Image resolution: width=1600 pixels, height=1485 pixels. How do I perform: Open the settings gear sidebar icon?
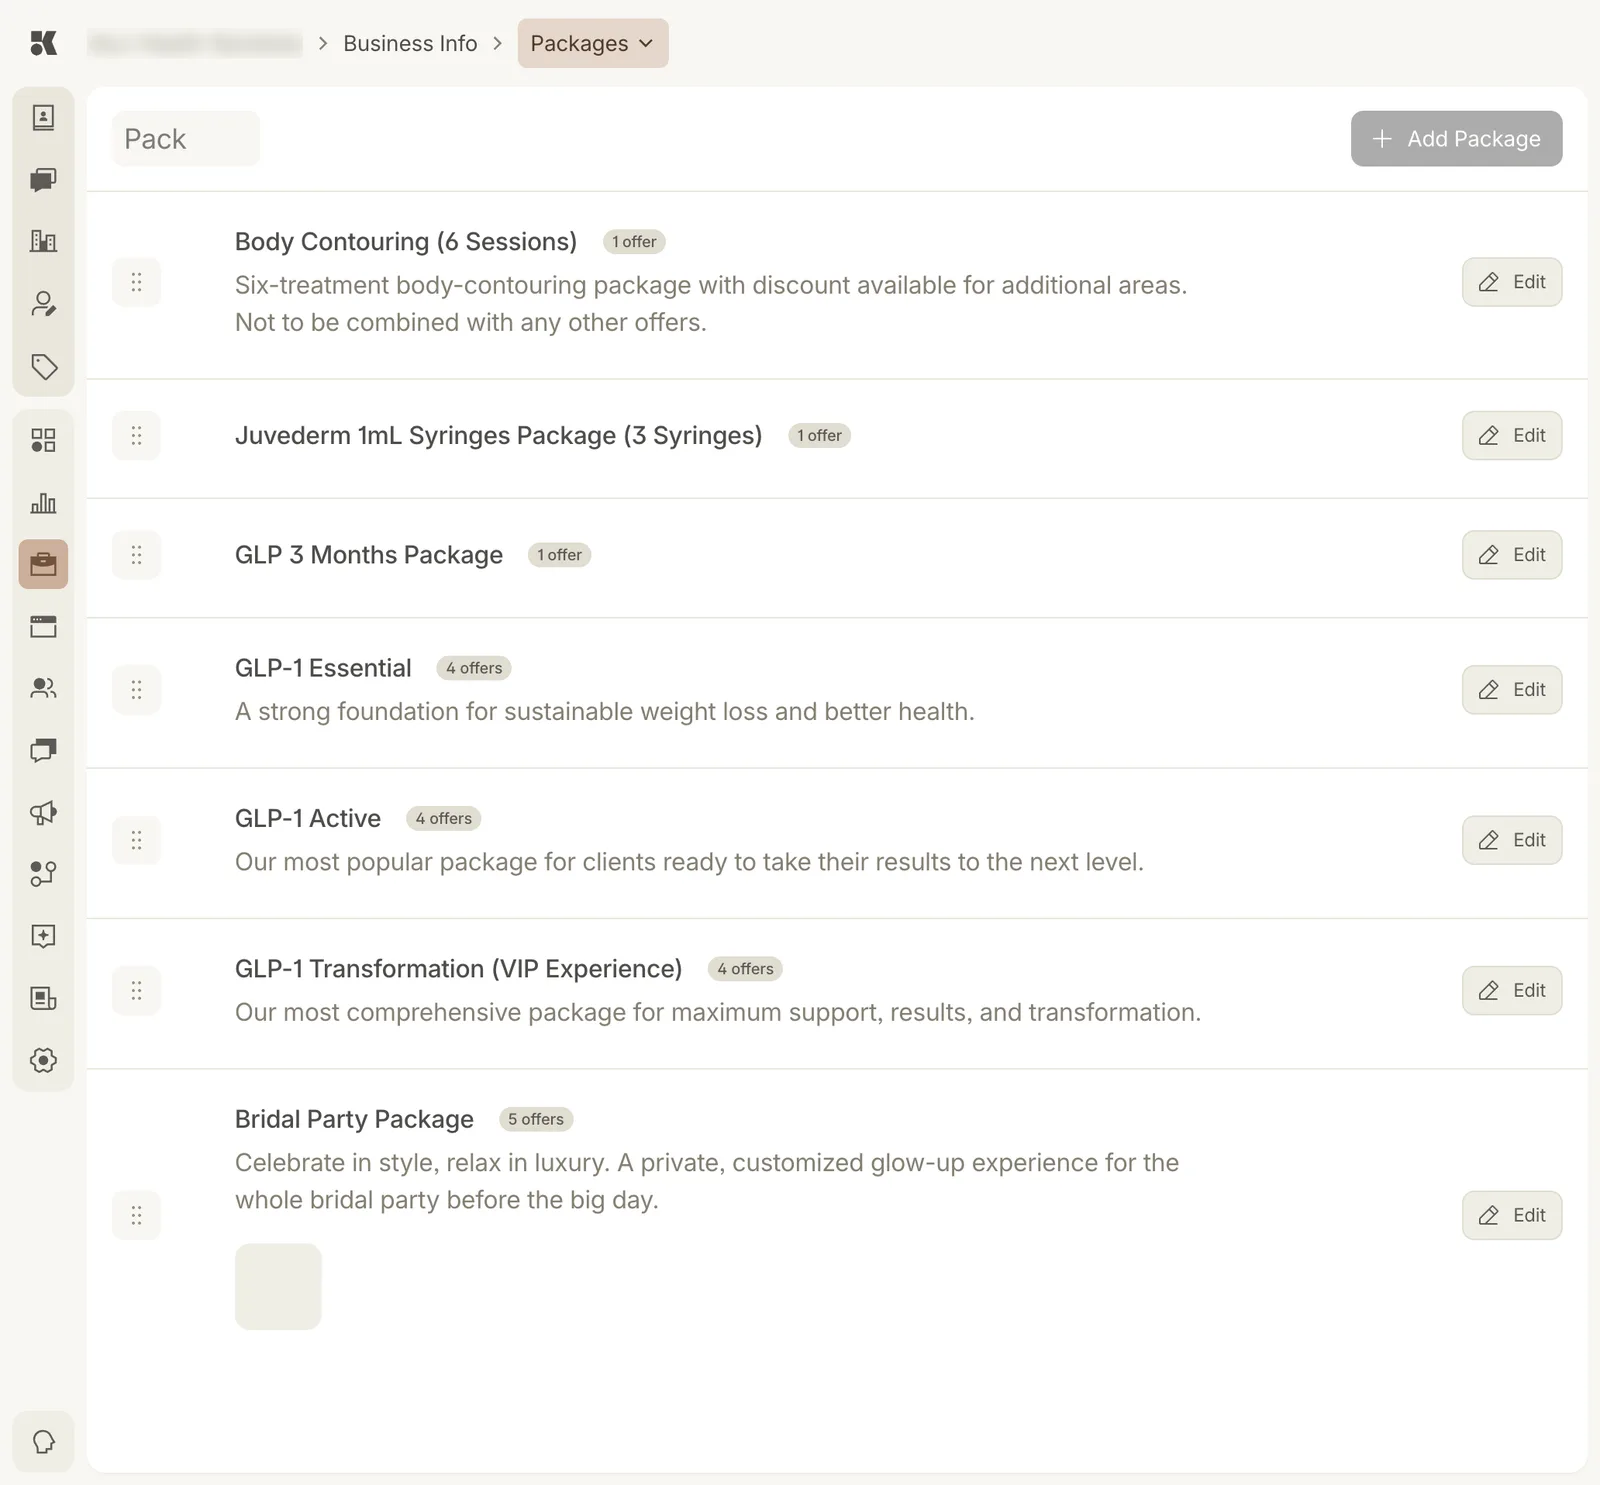point(43,1060)
